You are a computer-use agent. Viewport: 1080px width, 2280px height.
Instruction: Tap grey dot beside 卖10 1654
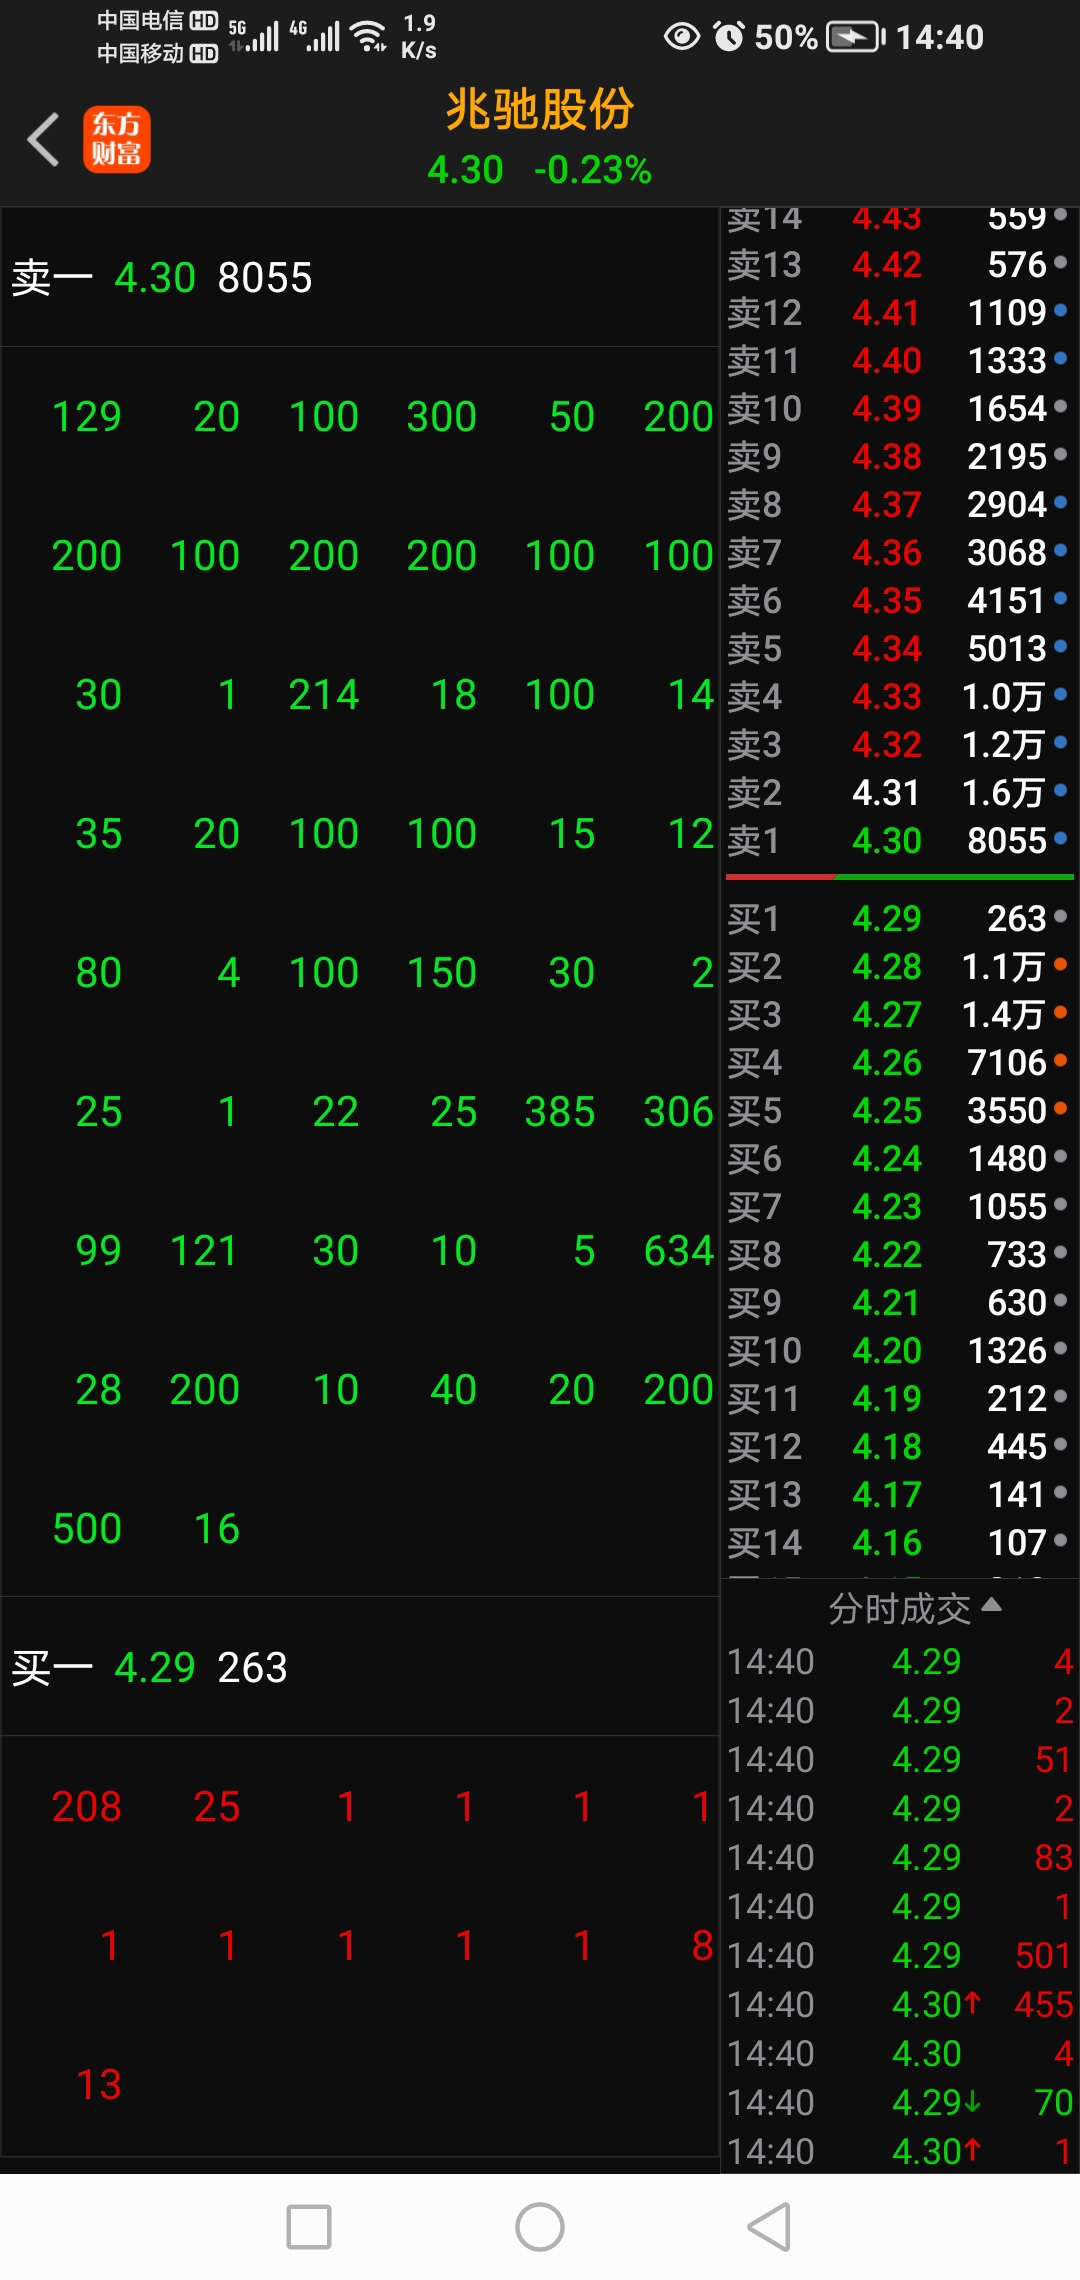click(1061, 405)
